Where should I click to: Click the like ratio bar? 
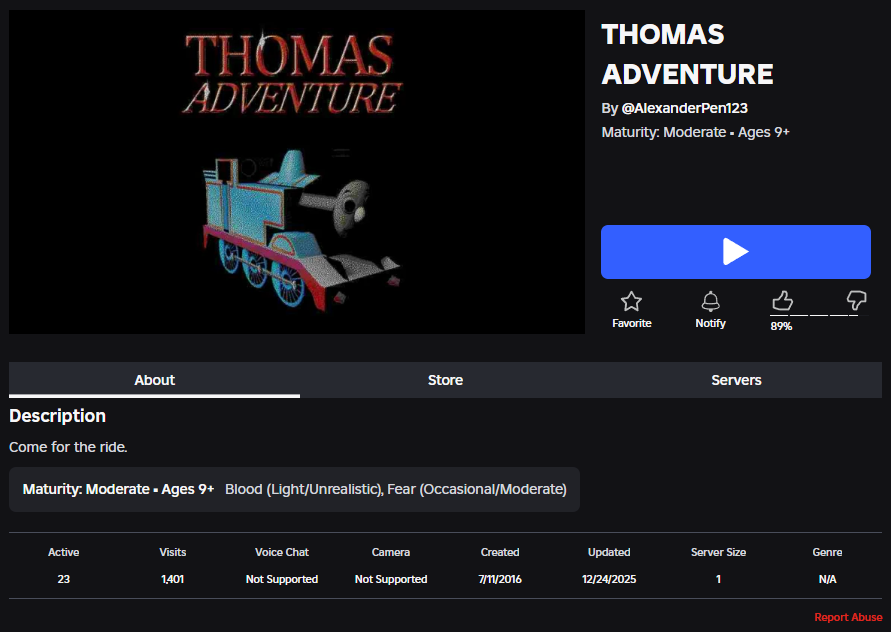pos(819,315)
